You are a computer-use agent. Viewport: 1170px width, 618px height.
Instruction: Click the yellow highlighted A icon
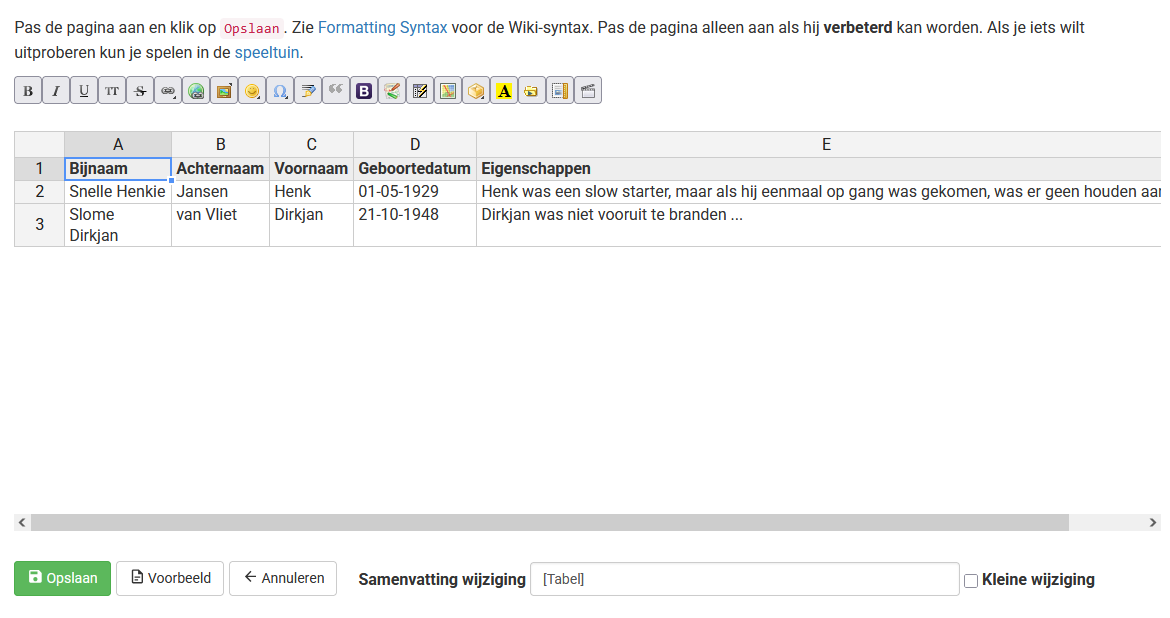point(504,91)
